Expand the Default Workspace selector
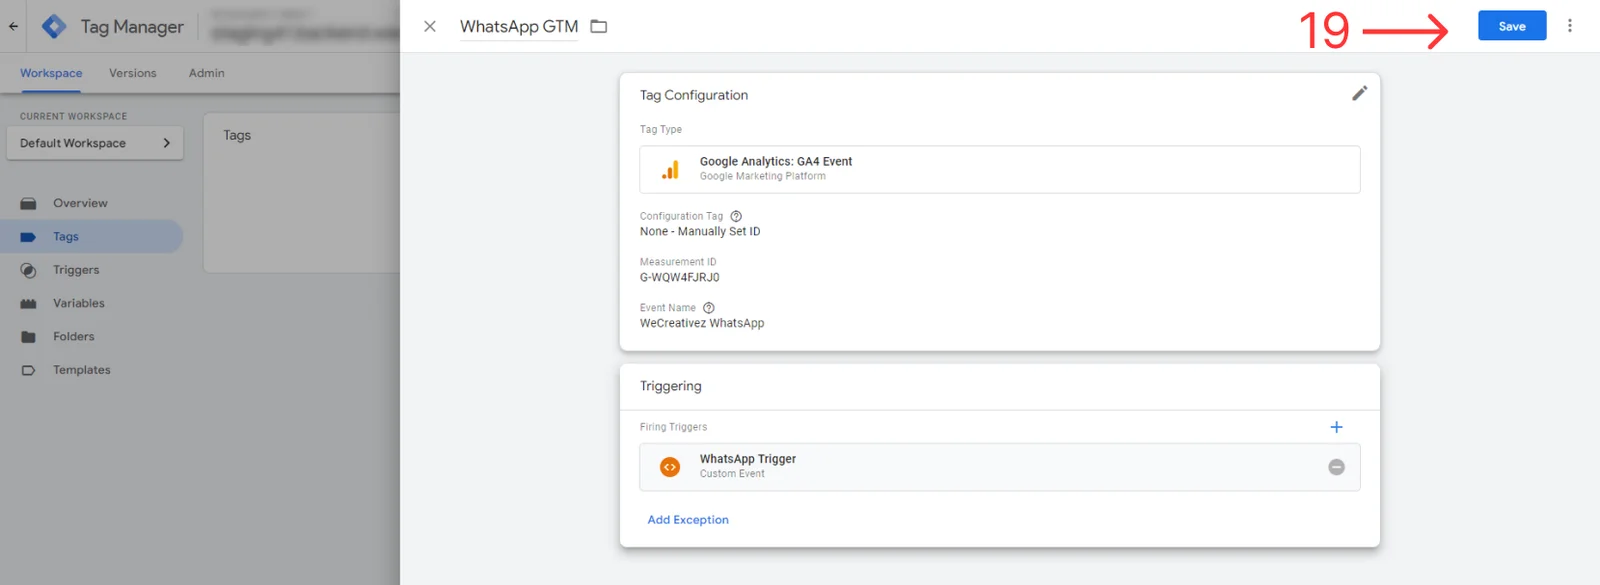1600x585 pixels. (x=95, y=143)
